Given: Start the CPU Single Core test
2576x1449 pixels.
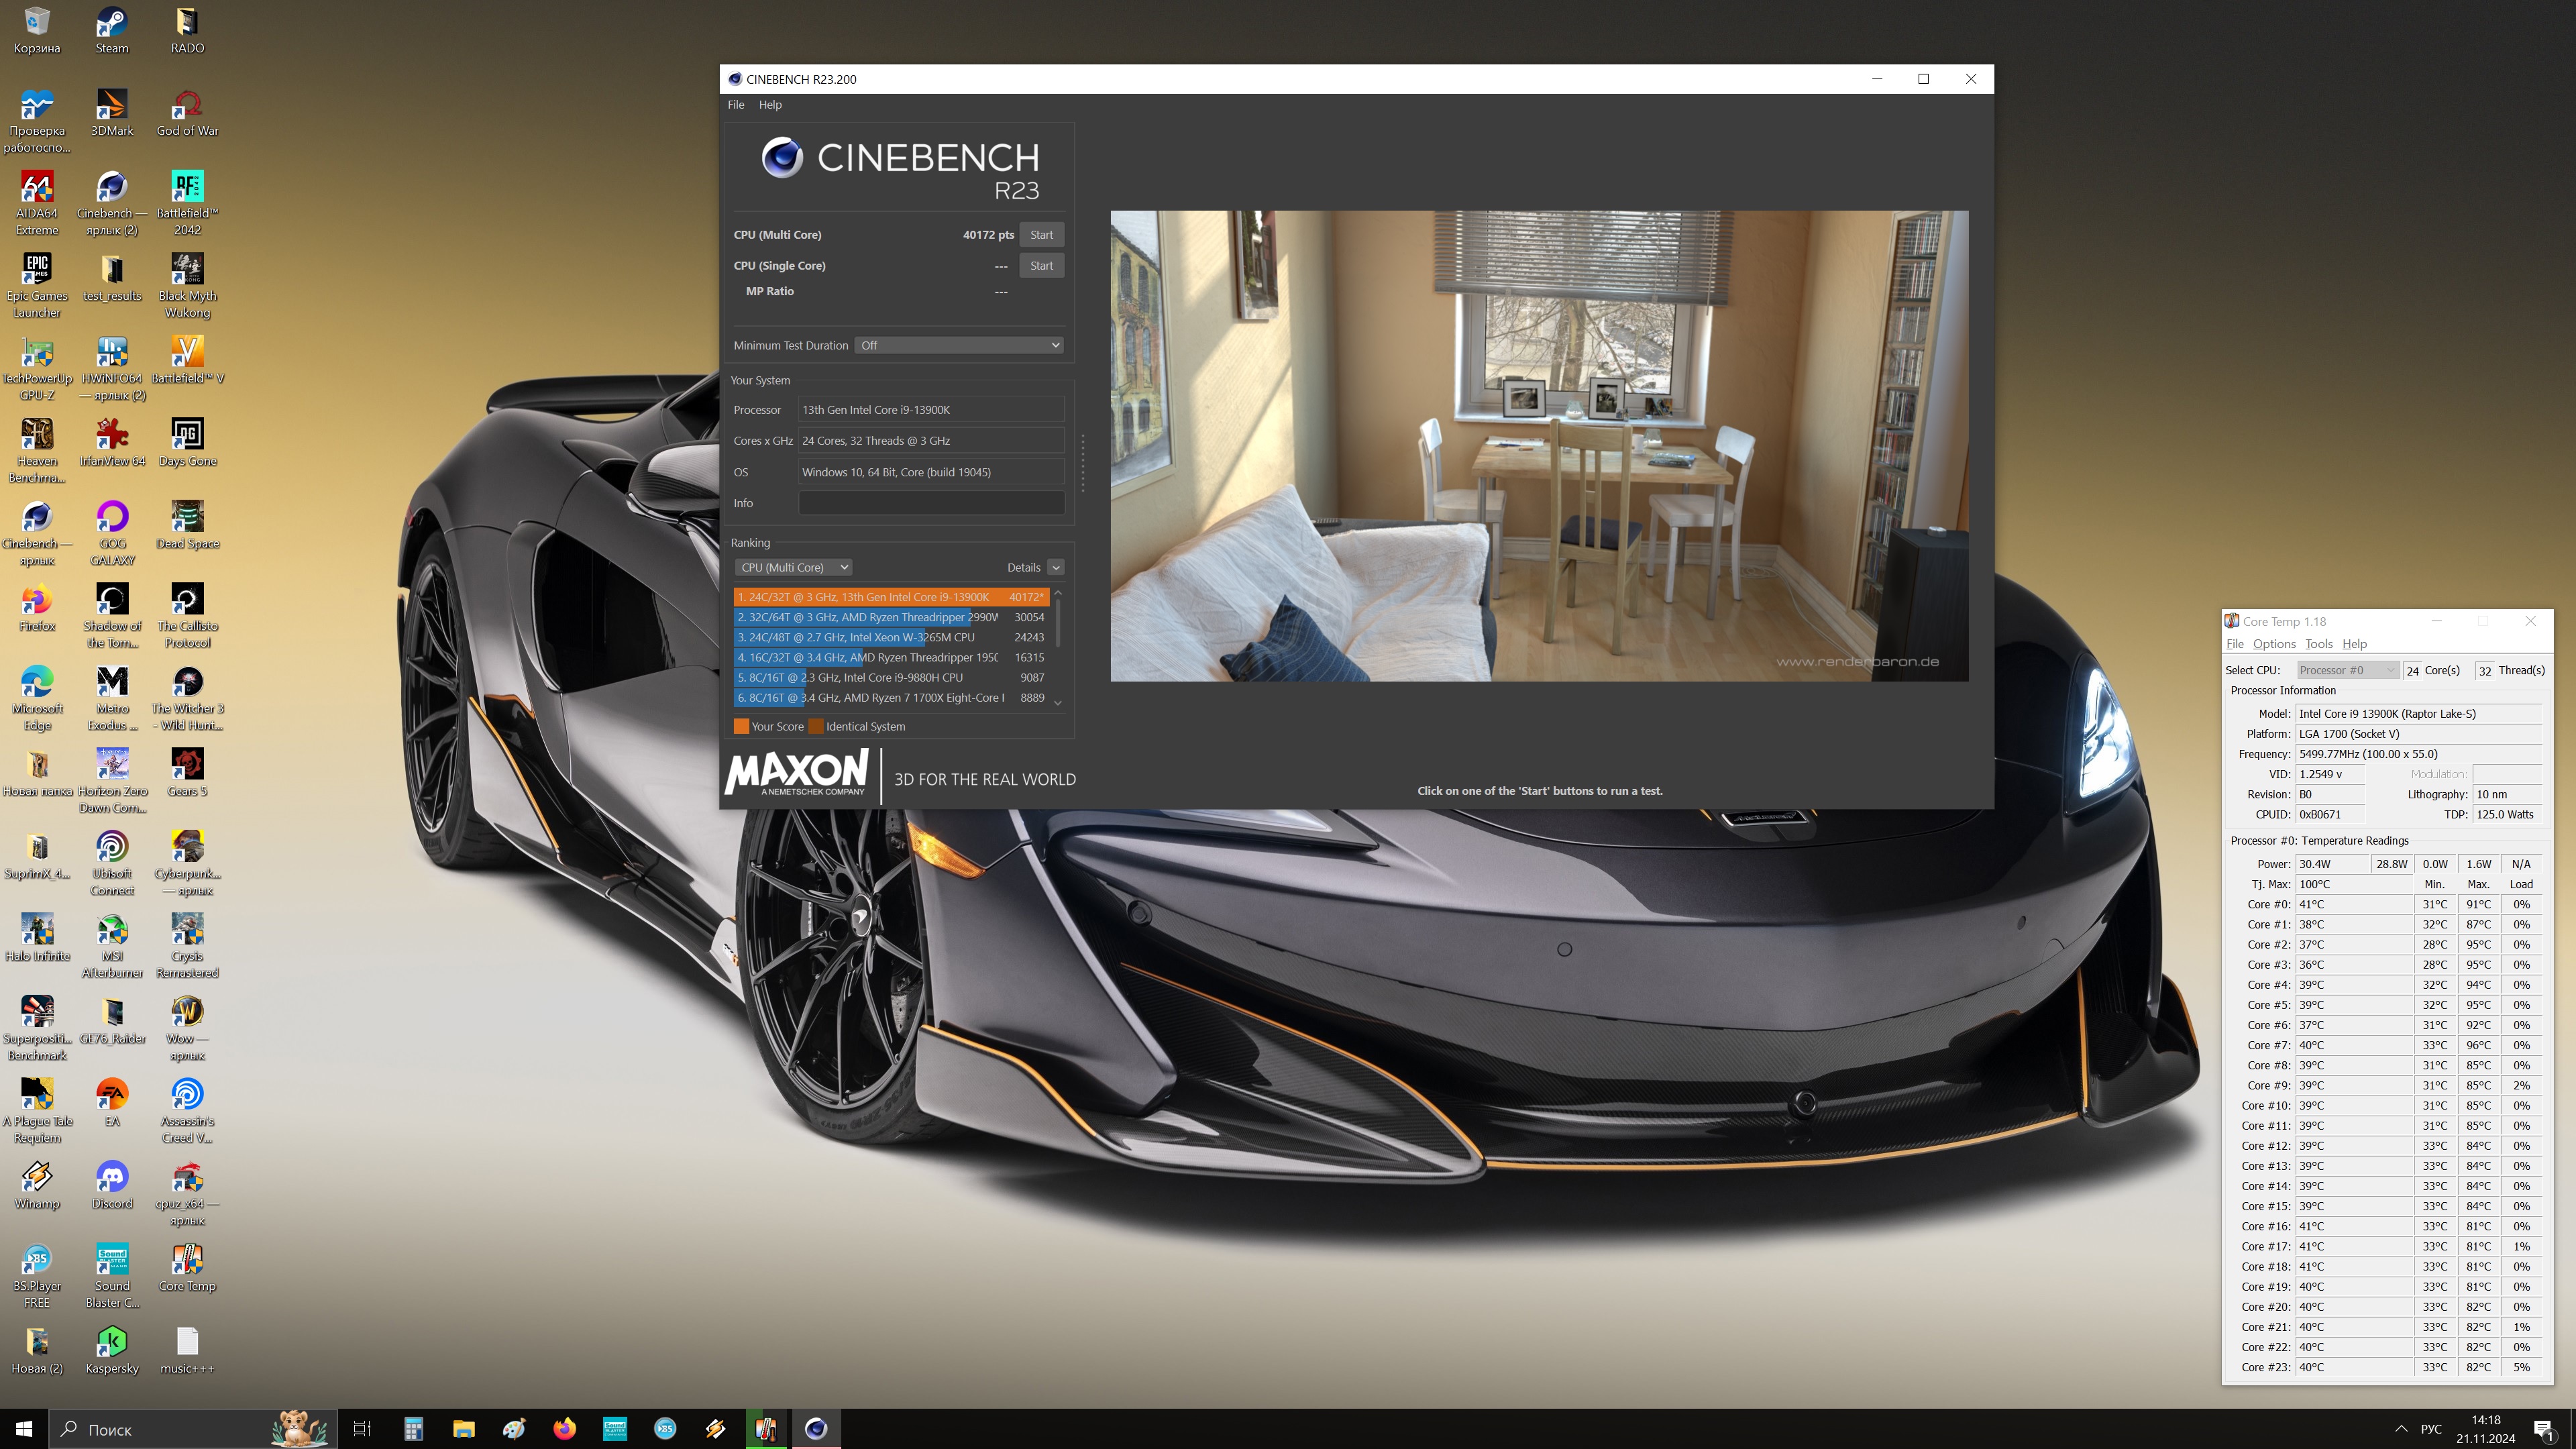Looking at the screenshot, I should tap(1041, 266).
